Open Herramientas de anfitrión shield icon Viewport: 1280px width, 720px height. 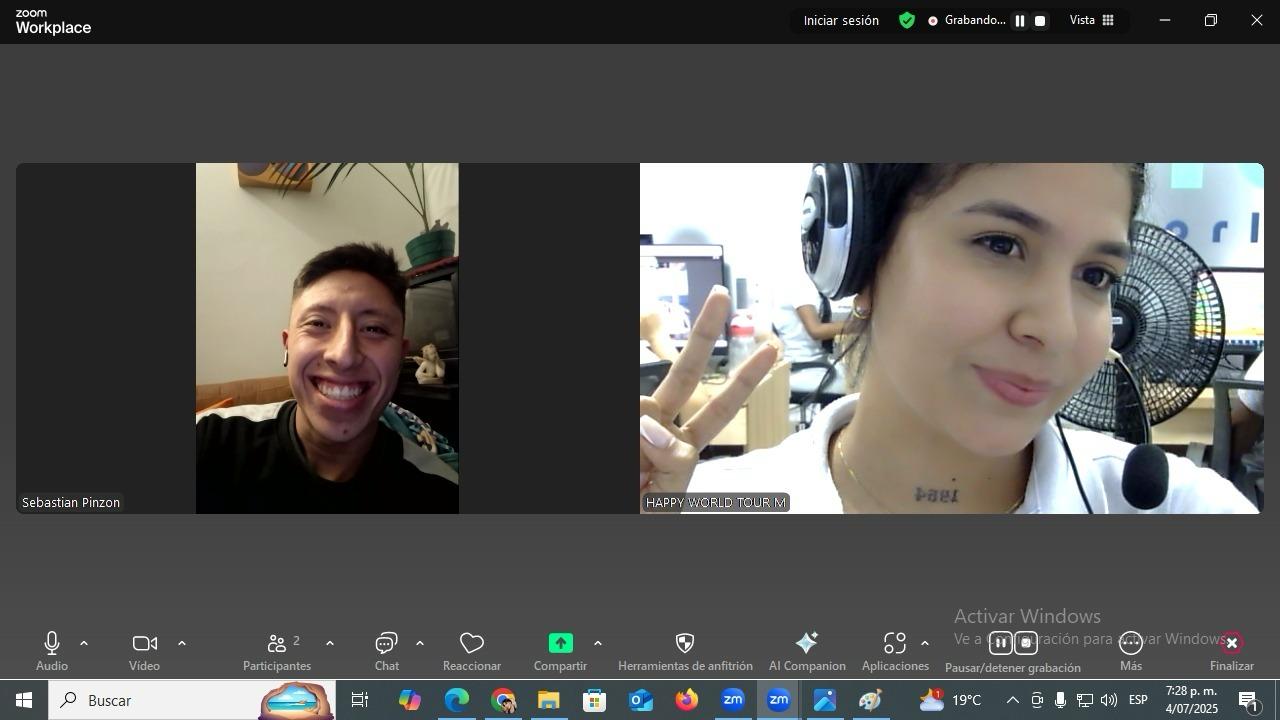point(685,643)
